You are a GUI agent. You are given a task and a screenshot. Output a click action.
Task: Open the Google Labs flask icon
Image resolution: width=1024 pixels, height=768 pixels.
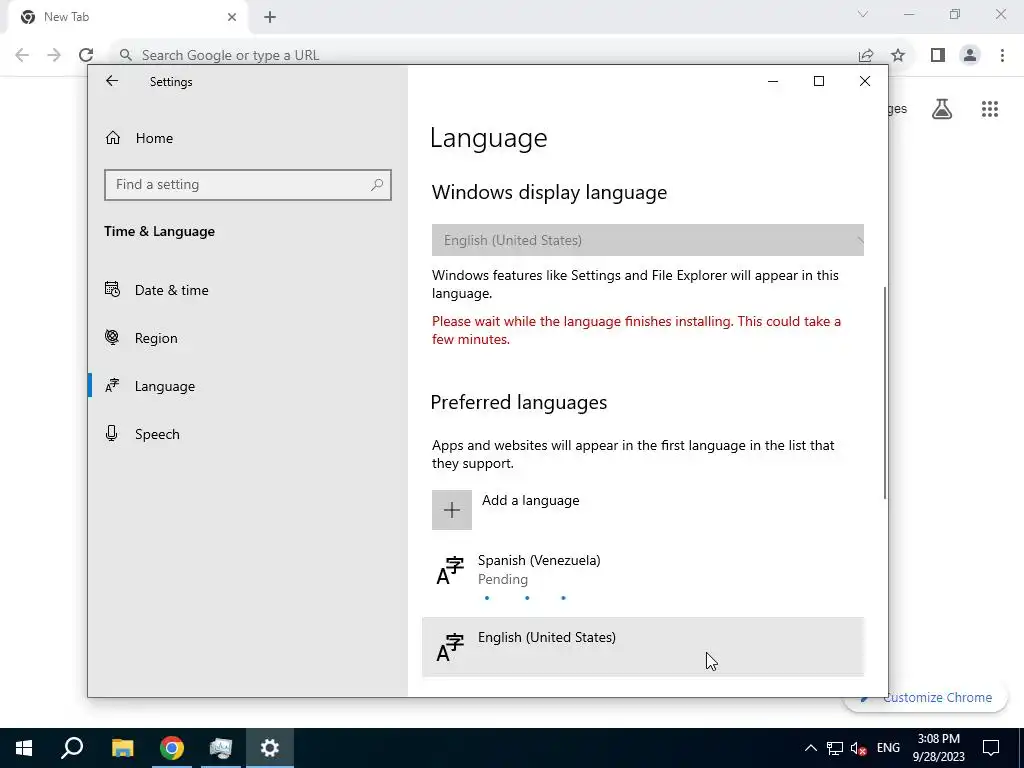coord(942,109)
